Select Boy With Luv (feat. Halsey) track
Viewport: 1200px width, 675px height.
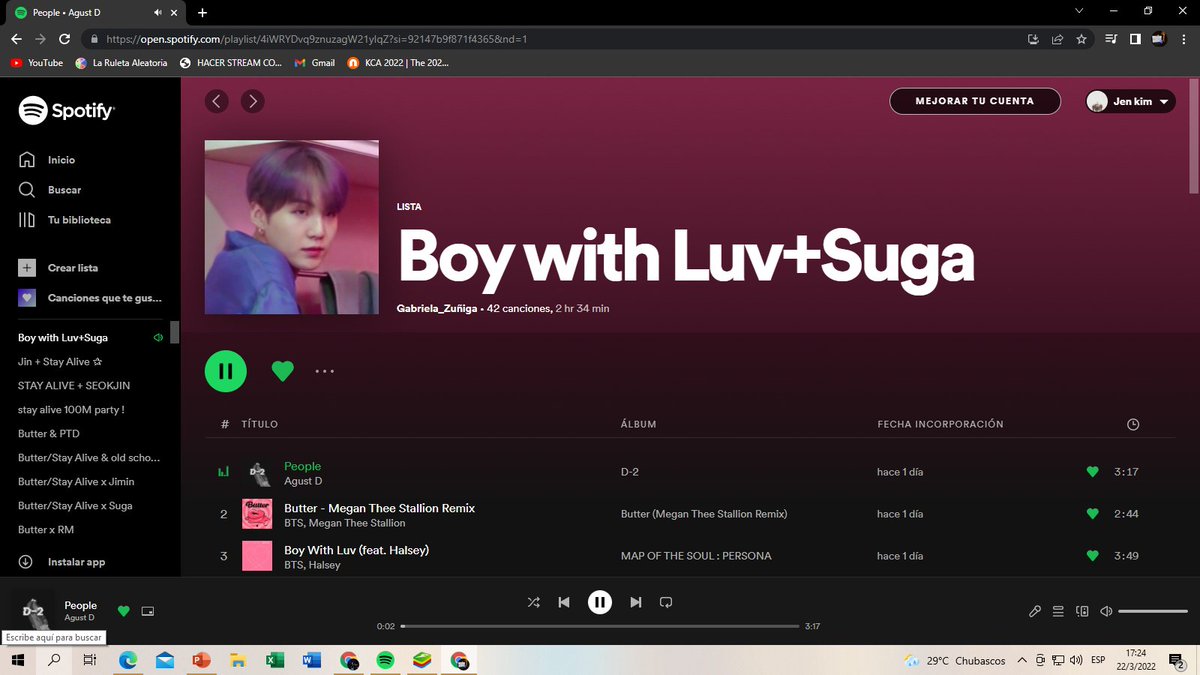tap(357, 550)
